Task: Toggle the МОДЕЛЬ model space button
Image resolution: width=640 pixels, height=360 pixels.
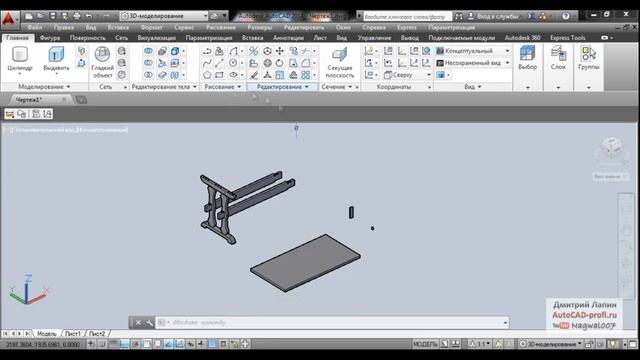Action: tap(425, 344)
